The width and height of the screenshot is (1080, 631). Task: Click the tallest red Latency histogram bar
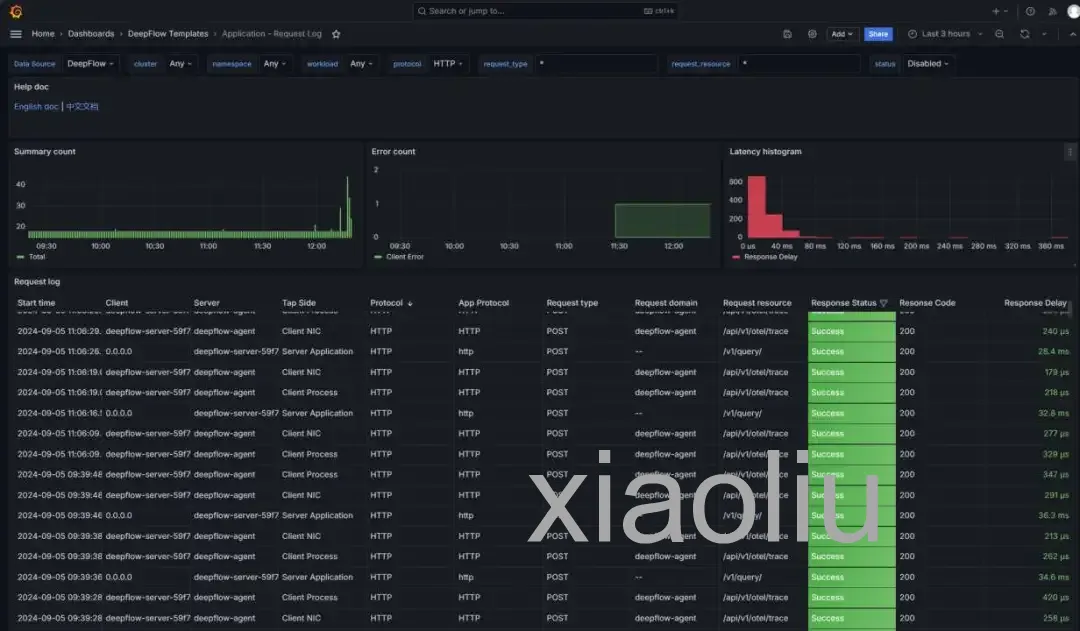(756, 207)
